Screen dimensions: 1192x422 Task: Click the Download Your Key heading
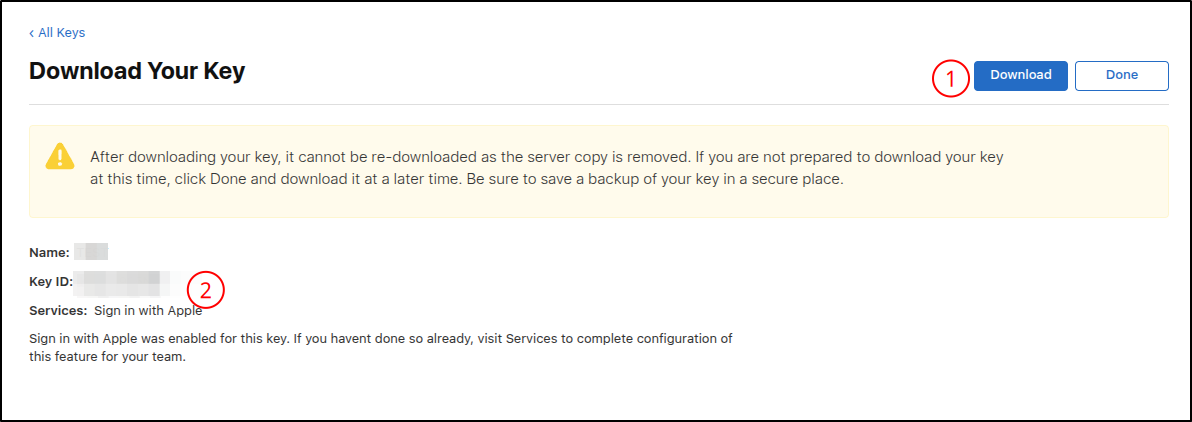pos(137,71)
